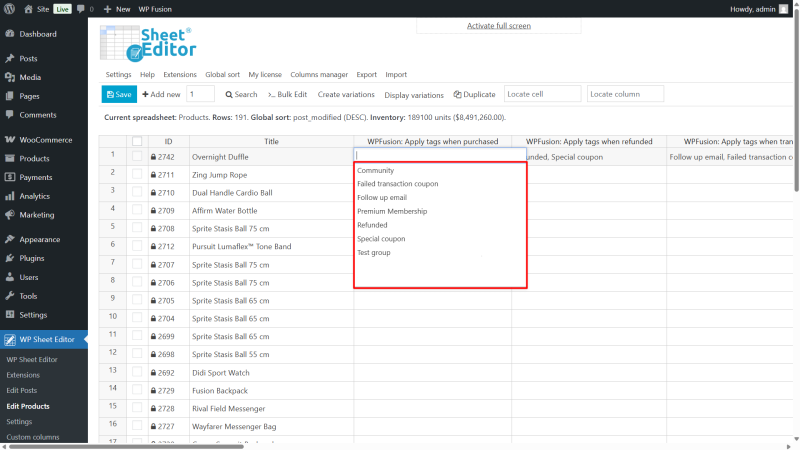This screenshot has height=450, width=800.
Task: Click the add-new row count field
Action: click(200, 94)
